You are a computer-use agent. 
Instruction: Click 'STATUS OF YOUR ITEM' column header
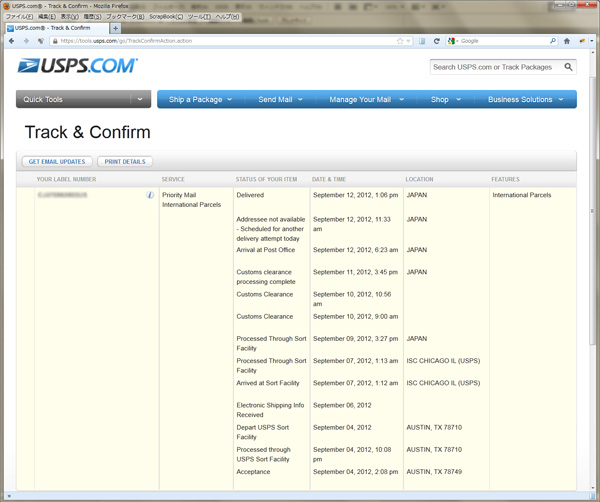click(266, 179)
